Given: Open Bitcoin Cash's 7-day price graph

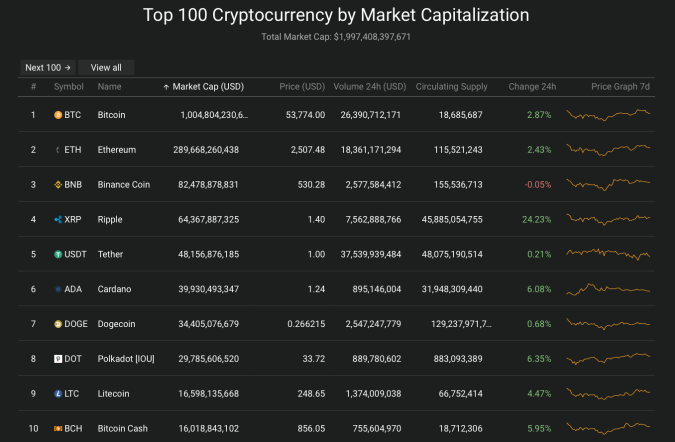Looking at the screenshot, I should (x=608, y=428).
